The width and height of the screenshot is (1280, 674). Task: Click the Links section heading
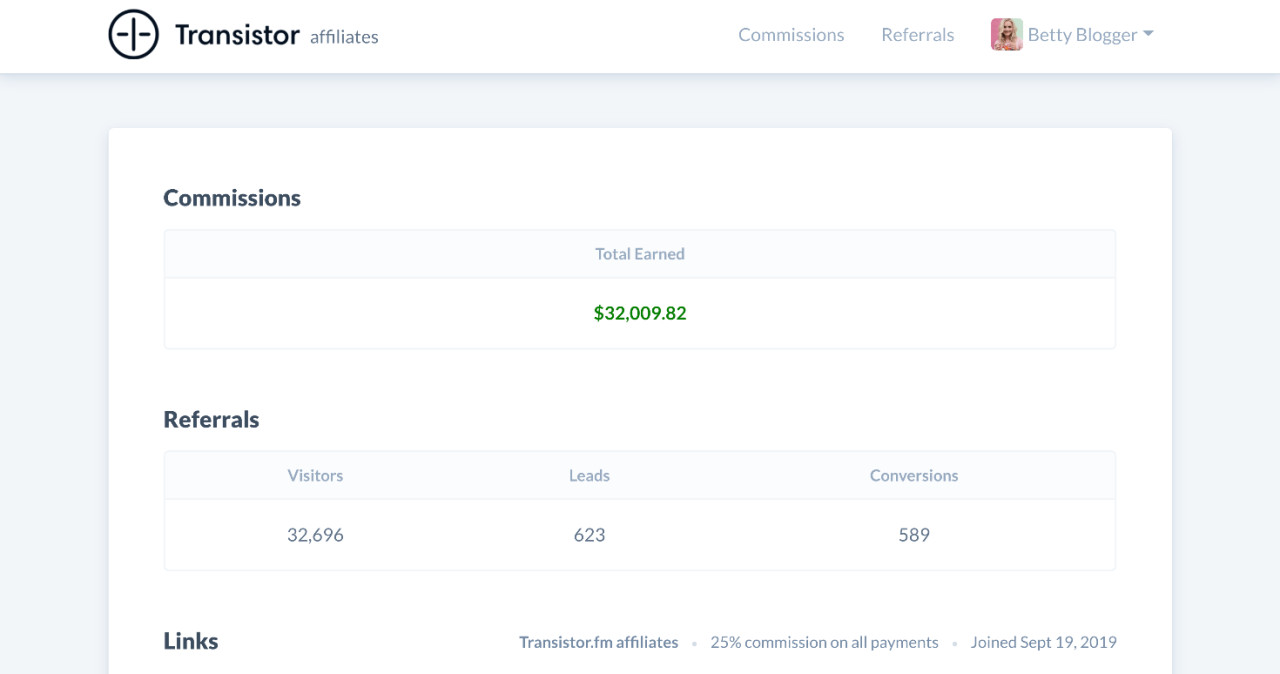(190, 640)
